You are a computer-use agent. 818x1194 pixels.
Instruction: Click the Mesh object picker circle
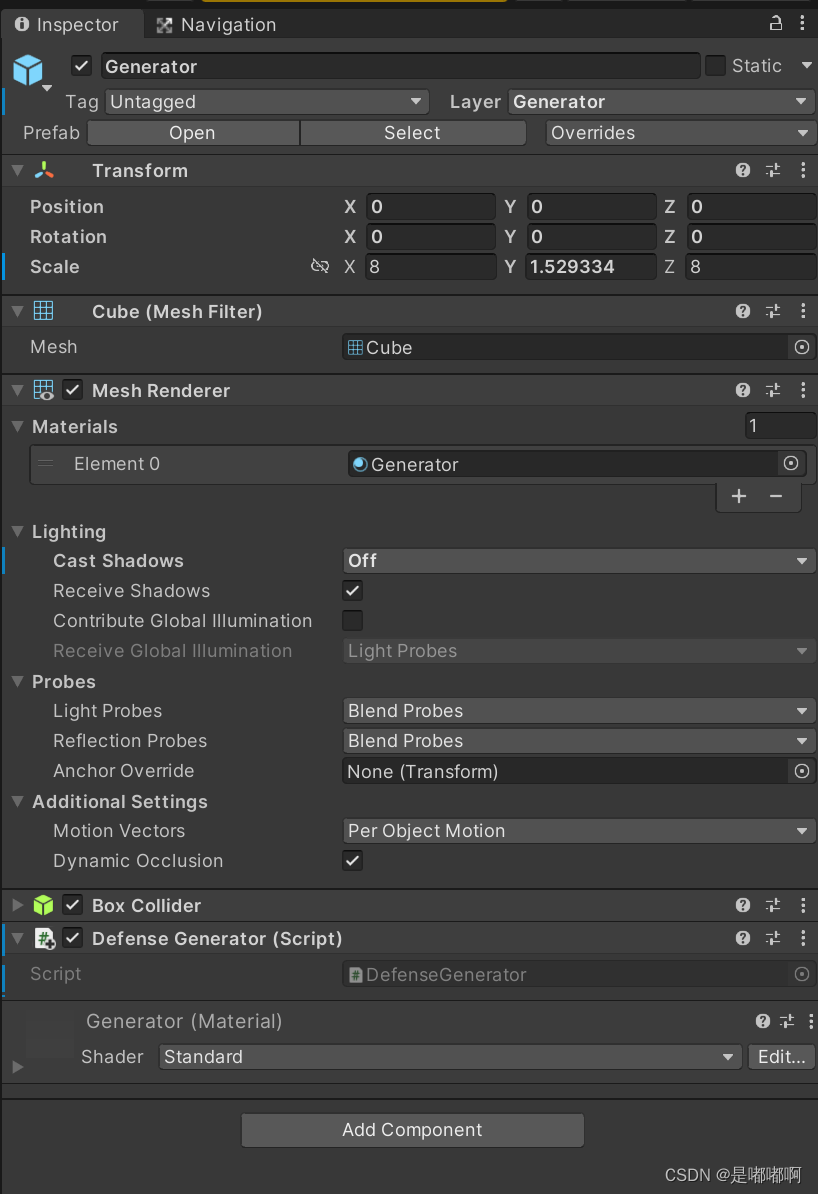[x=801, y=347]
